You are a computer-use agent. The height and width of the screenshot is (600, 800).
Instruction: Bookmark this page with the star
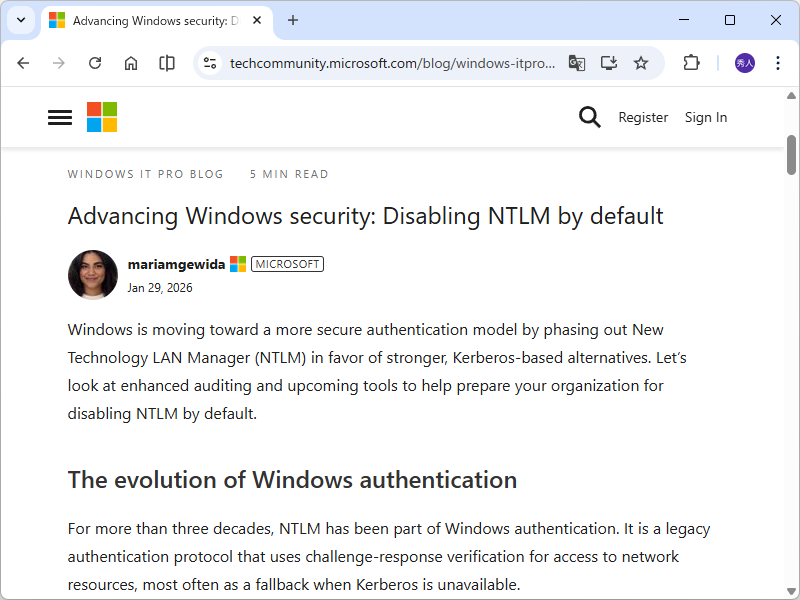pyautogui.click(x=641, y=63)
